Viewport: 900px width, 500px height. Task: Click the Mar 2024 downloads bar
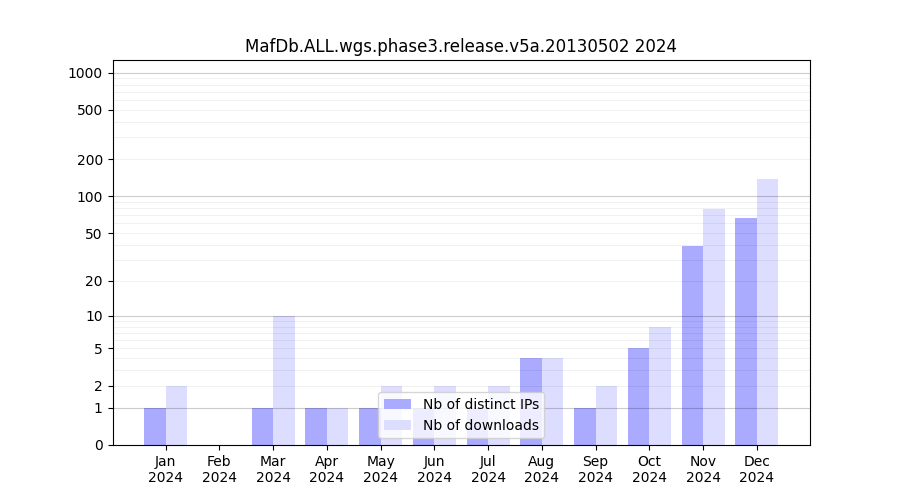284,380
